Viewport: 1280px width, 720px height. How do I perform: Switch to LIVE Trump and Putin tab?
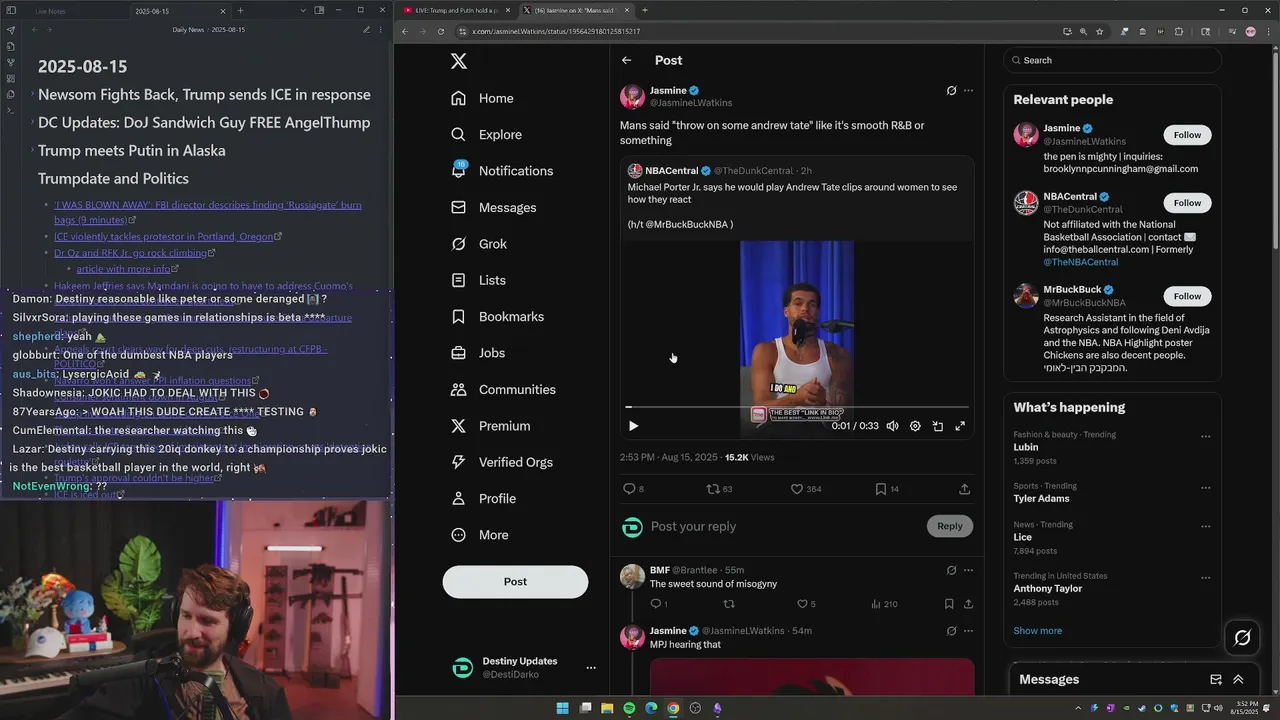456,10
